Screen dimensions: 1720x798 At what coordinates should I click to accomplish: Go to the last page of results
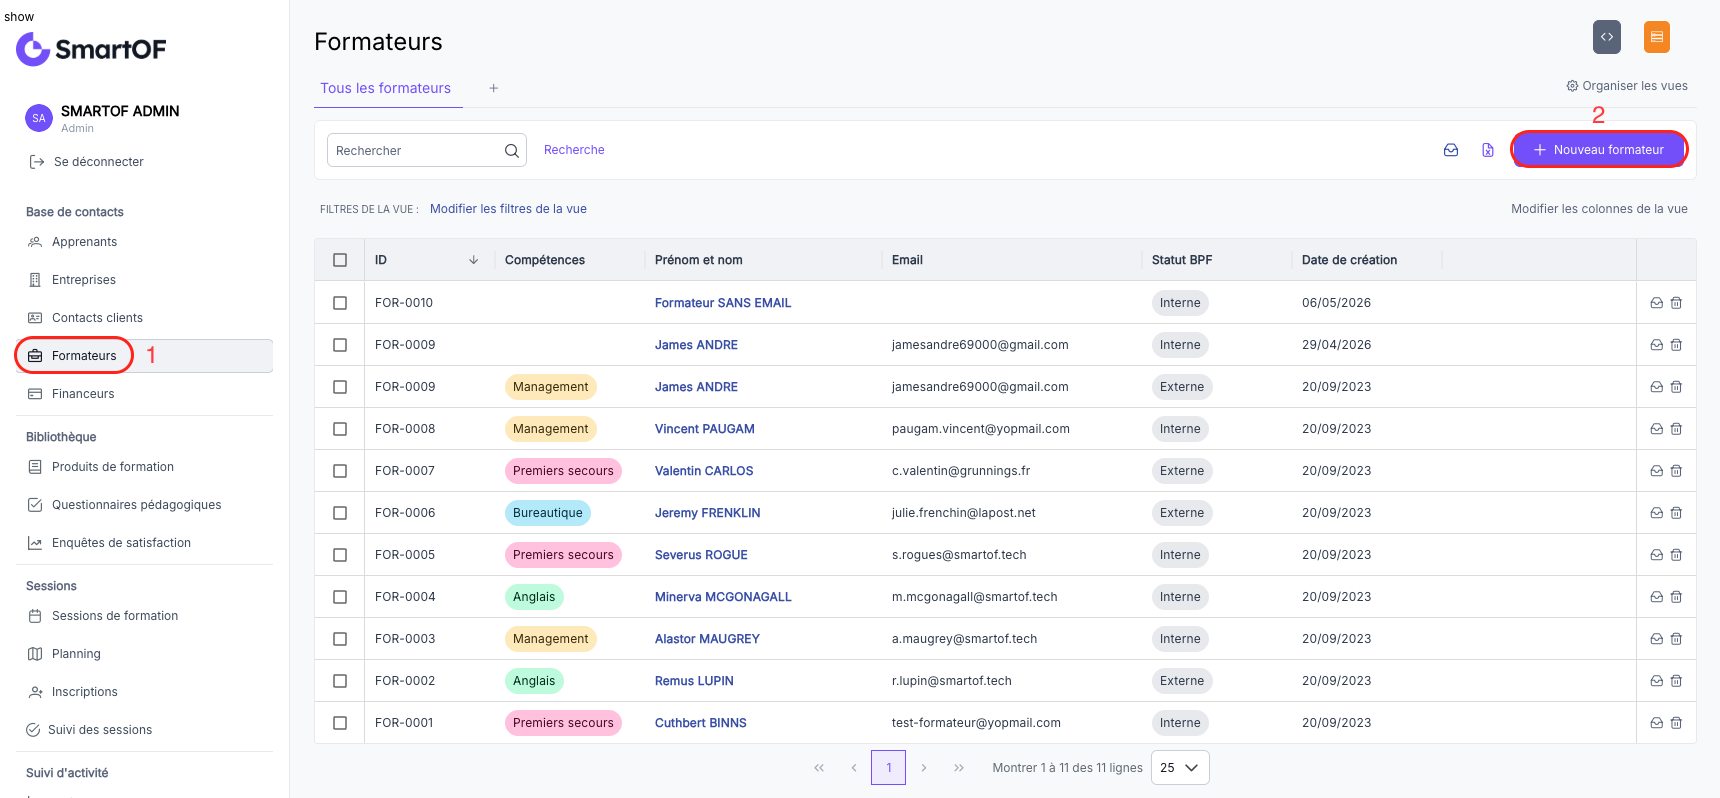959,768
